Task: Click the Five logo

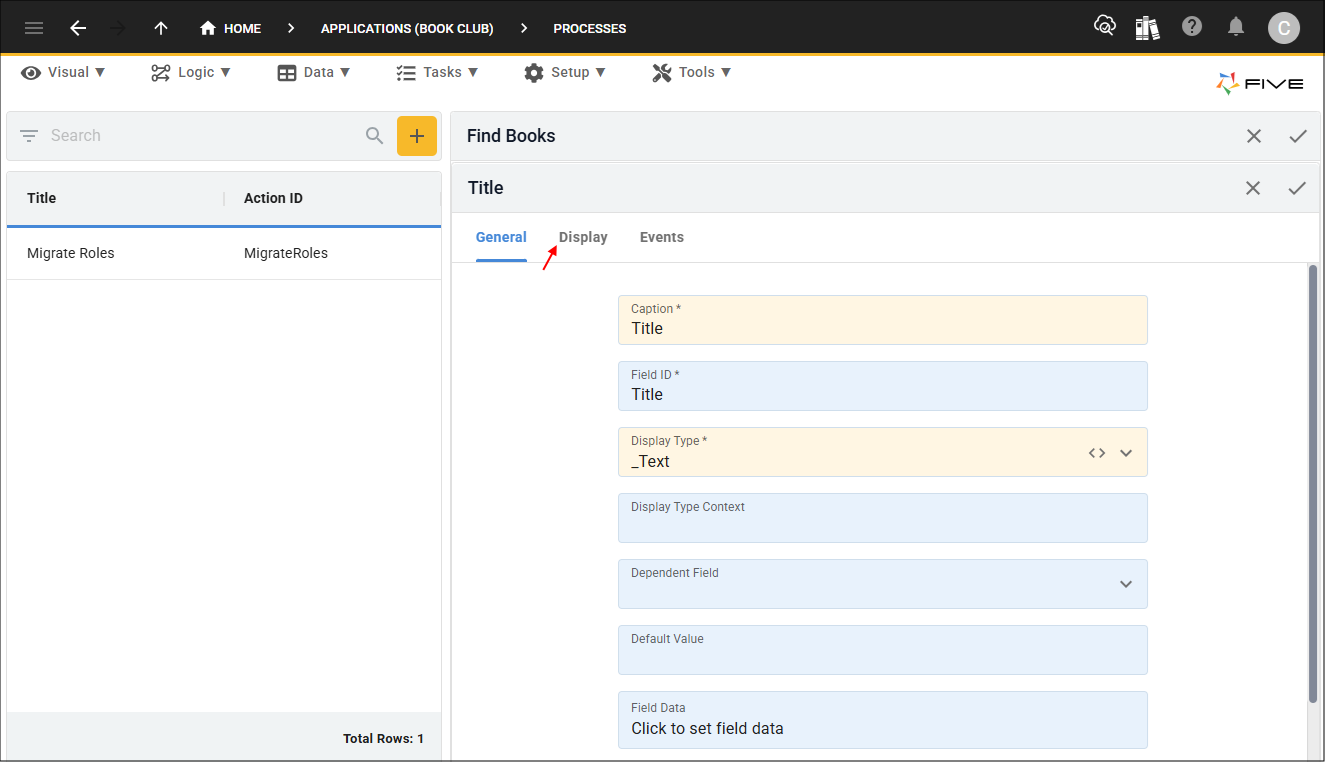Action: 1260,84
